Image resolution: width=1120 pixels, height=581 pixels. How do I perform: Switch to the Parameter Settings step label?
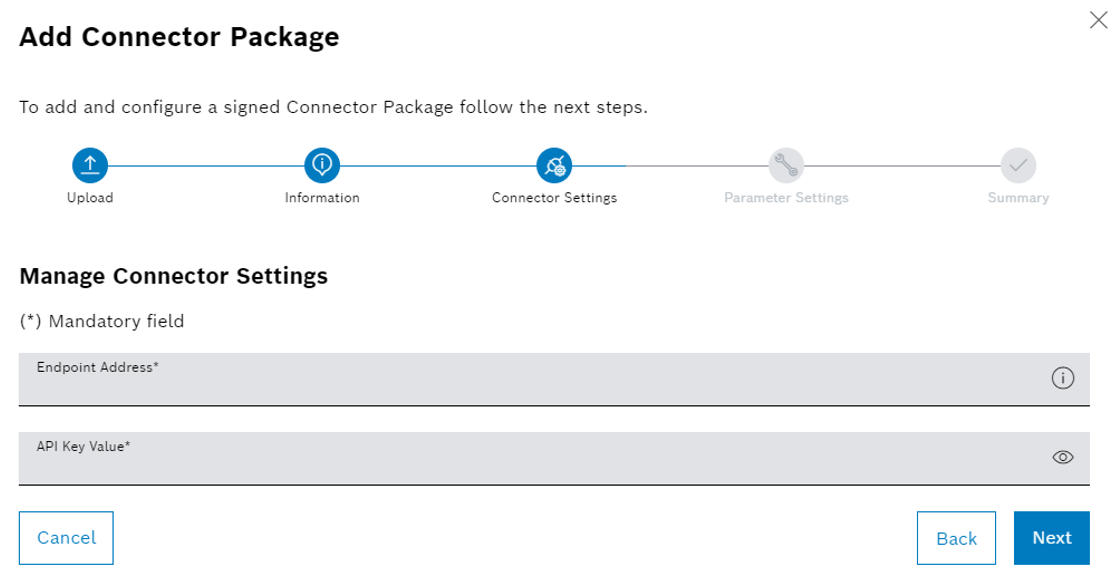pos(786,197)
